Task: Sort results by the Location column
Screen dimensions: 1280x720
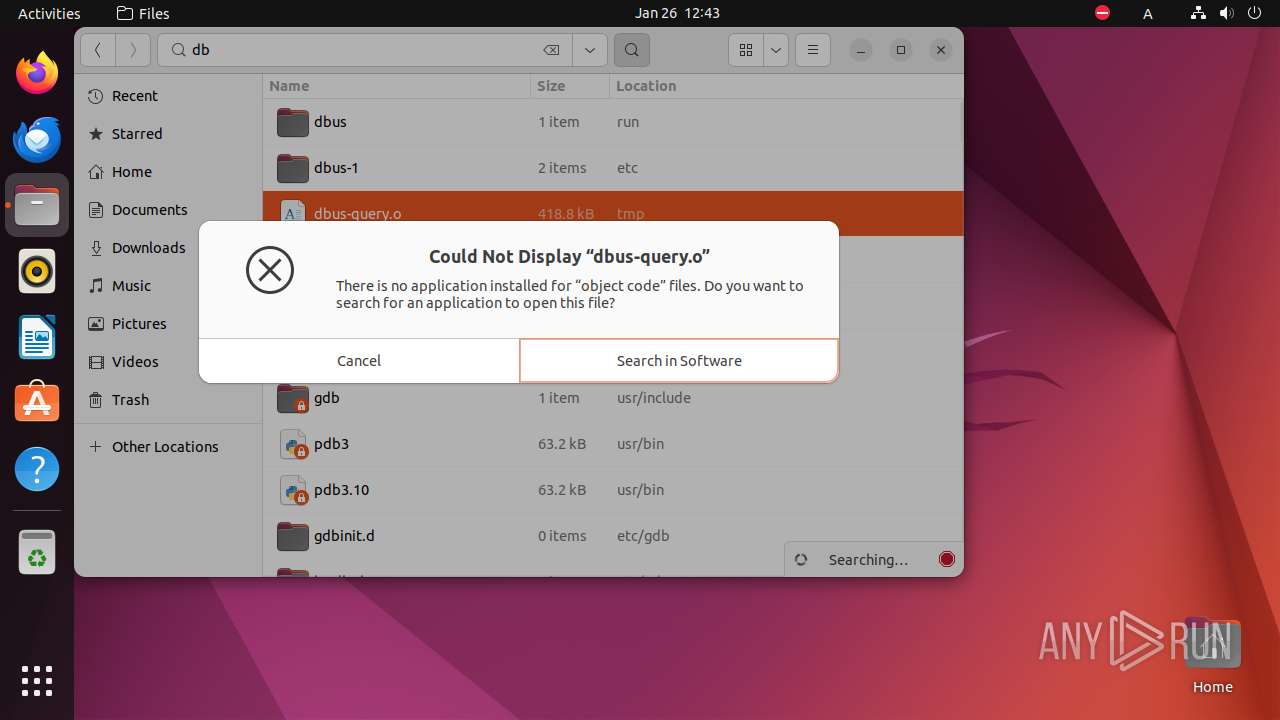Action: click(785, 86)
